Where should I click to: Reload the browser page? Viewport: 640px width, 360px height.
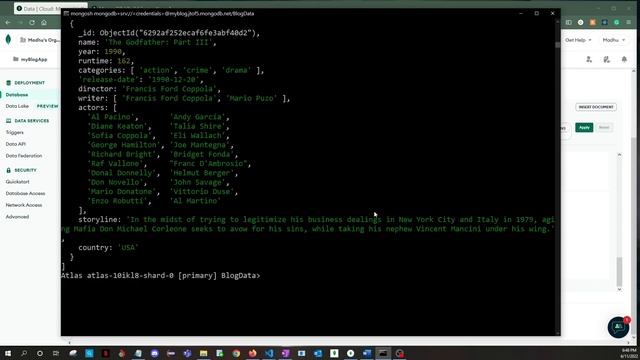click(32, 22)
